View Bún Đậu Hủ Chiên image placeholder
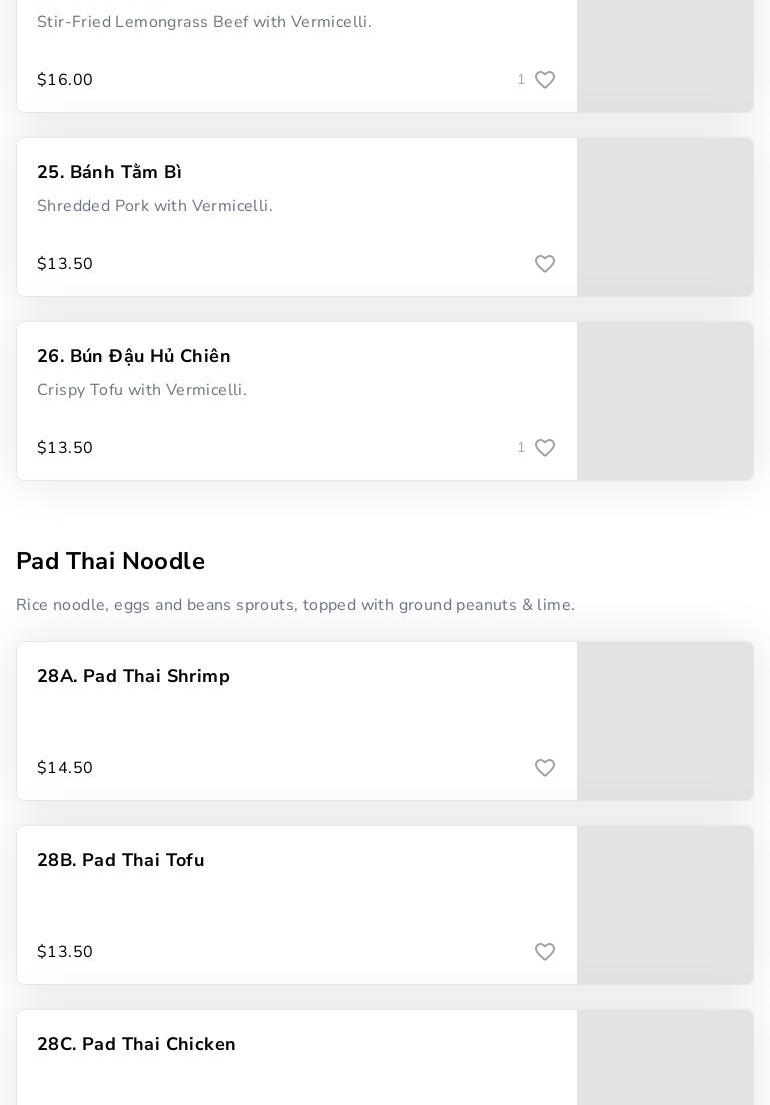770x1105 pixels. click(665, 401)
